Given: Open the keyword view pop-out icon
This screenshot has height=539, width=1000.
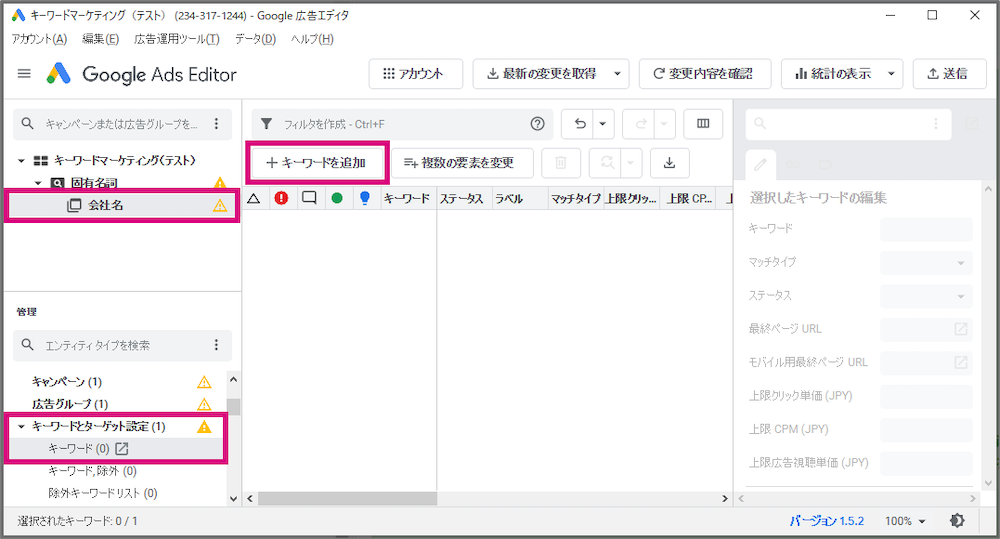Looking at the screenshot, I should [122, 449].
